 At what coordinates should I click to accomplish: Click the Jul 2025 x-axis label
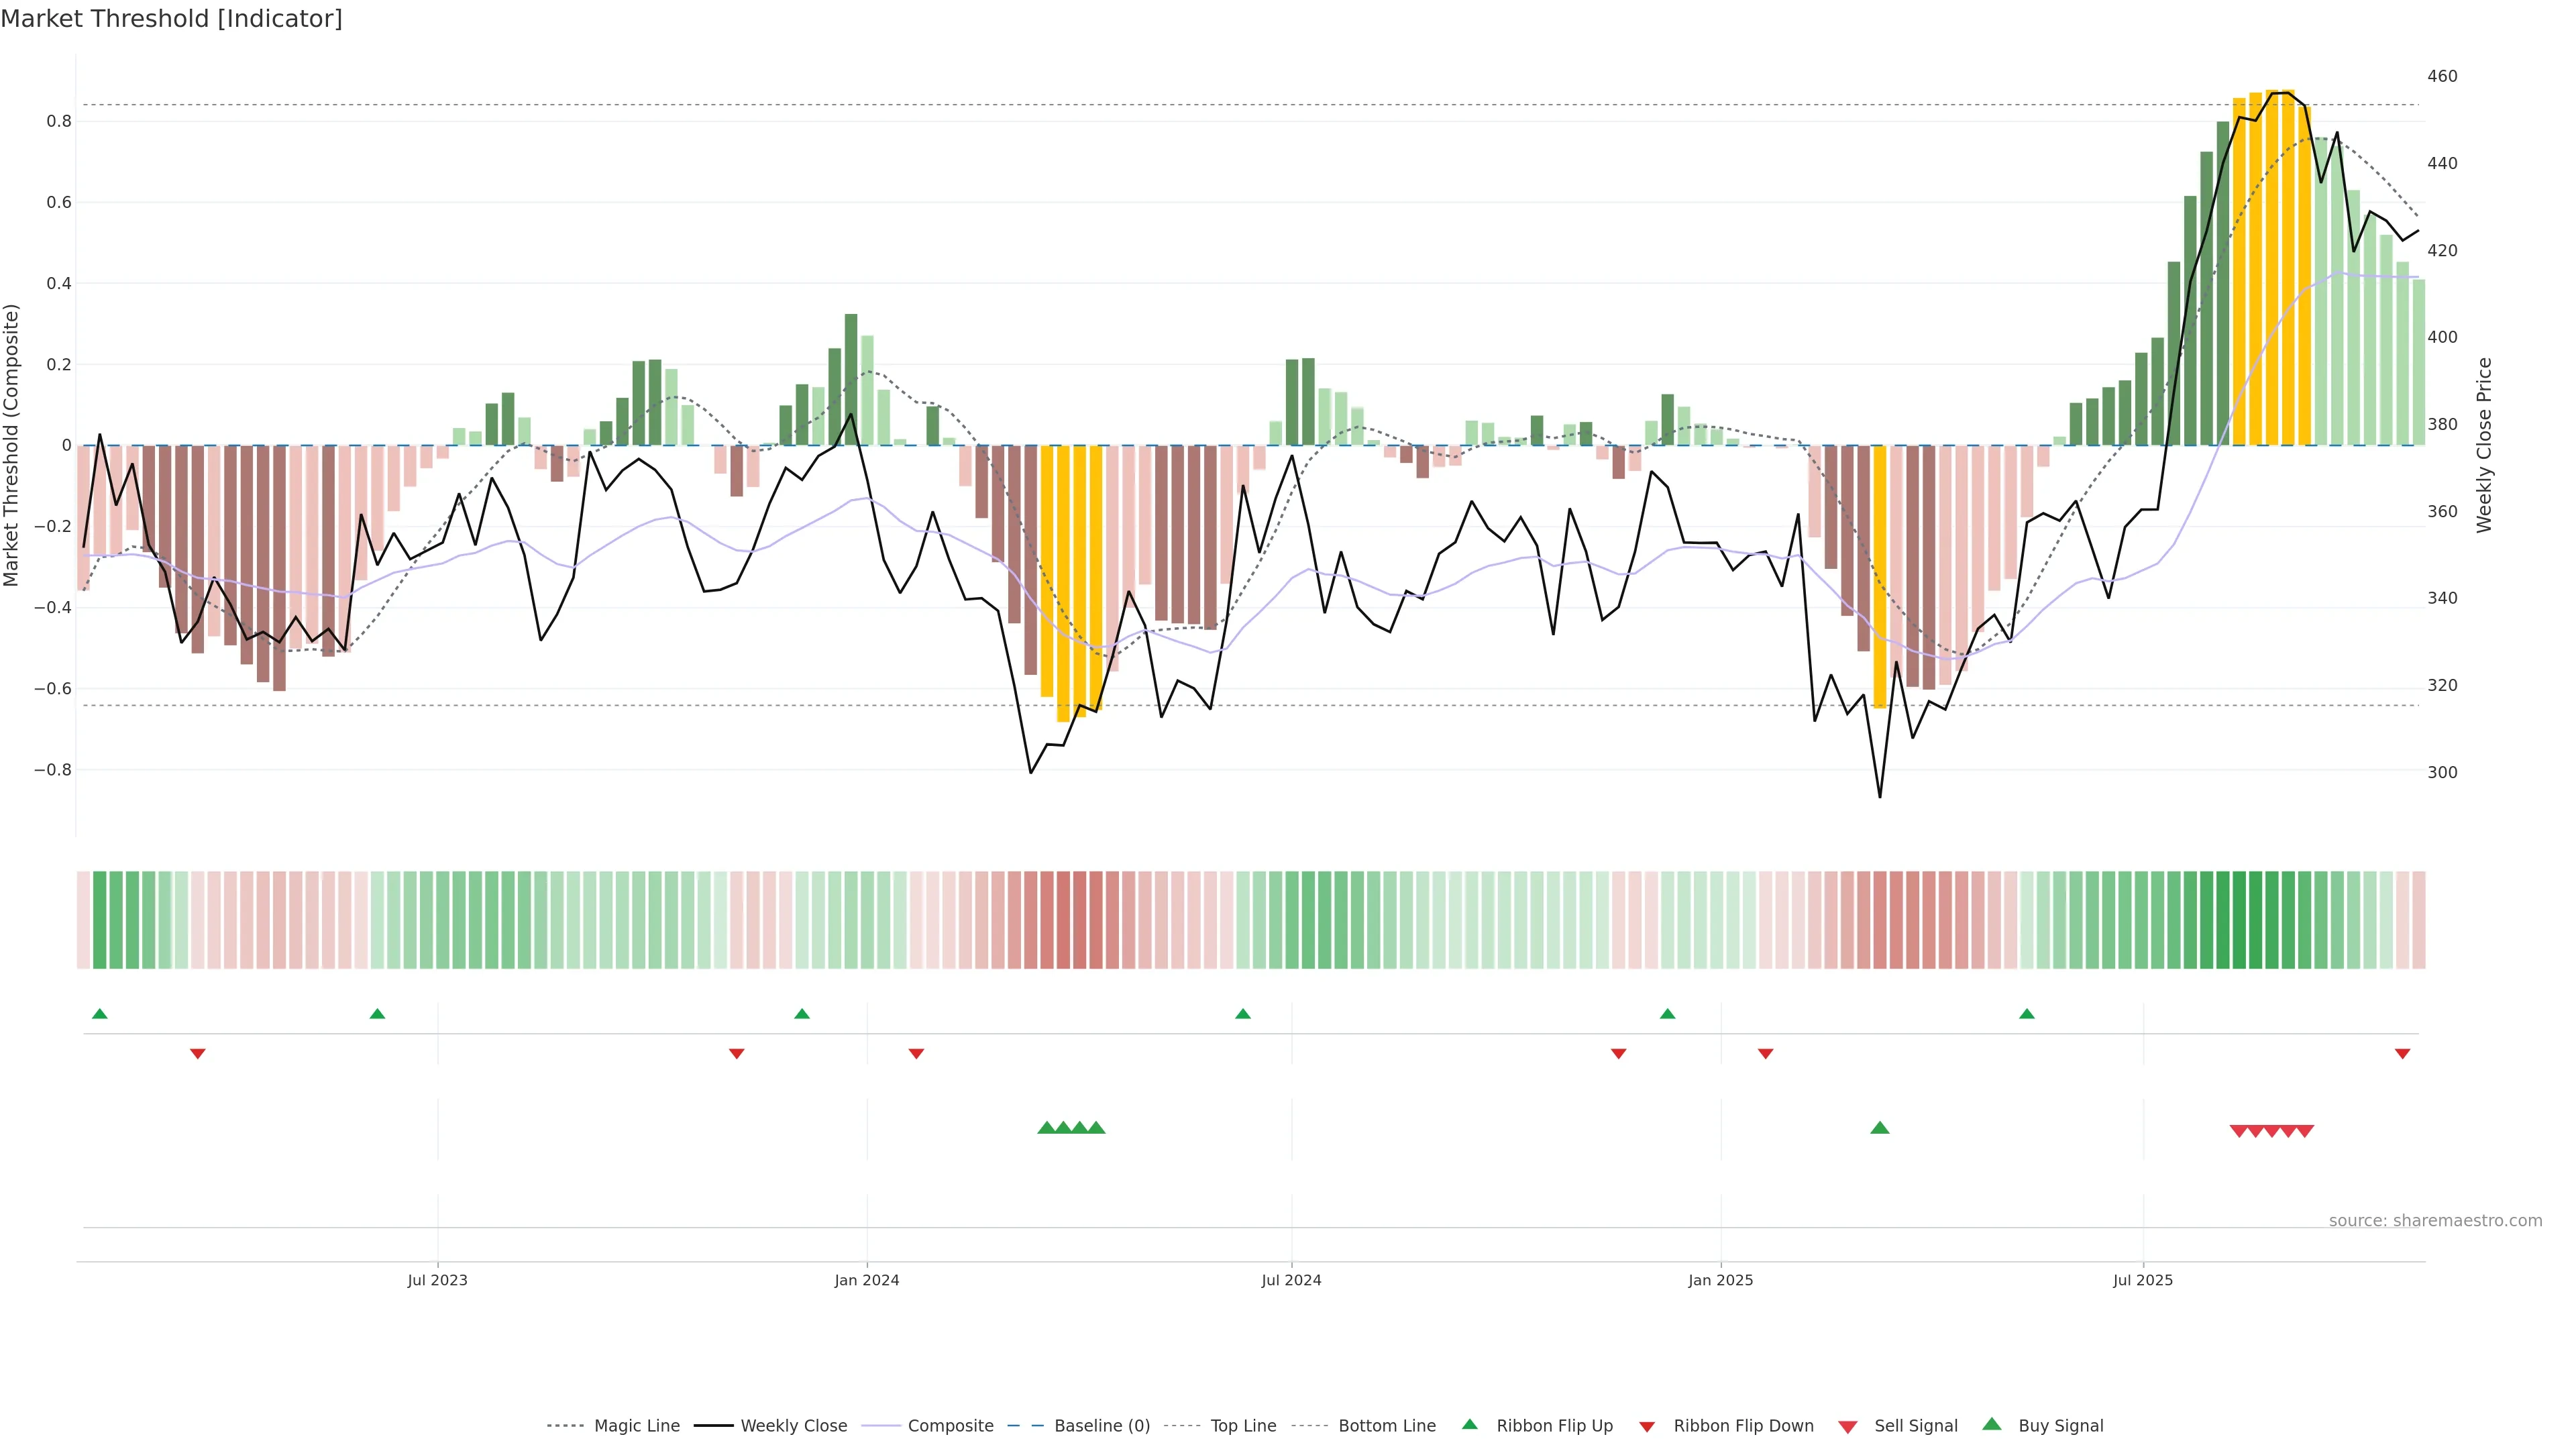pyautogui.click(x=2143, y=1280)
